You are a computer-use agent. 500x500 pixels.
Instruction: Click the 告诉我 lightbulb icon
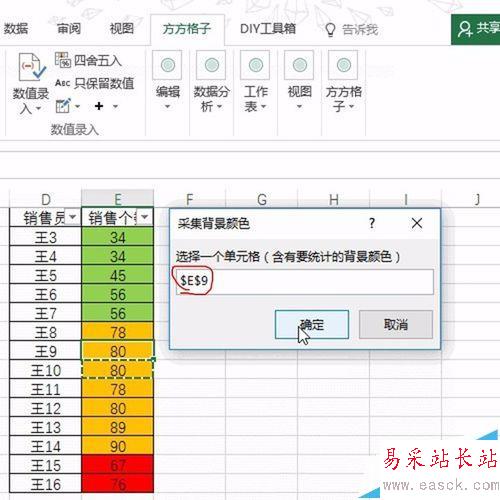point(330,30)
